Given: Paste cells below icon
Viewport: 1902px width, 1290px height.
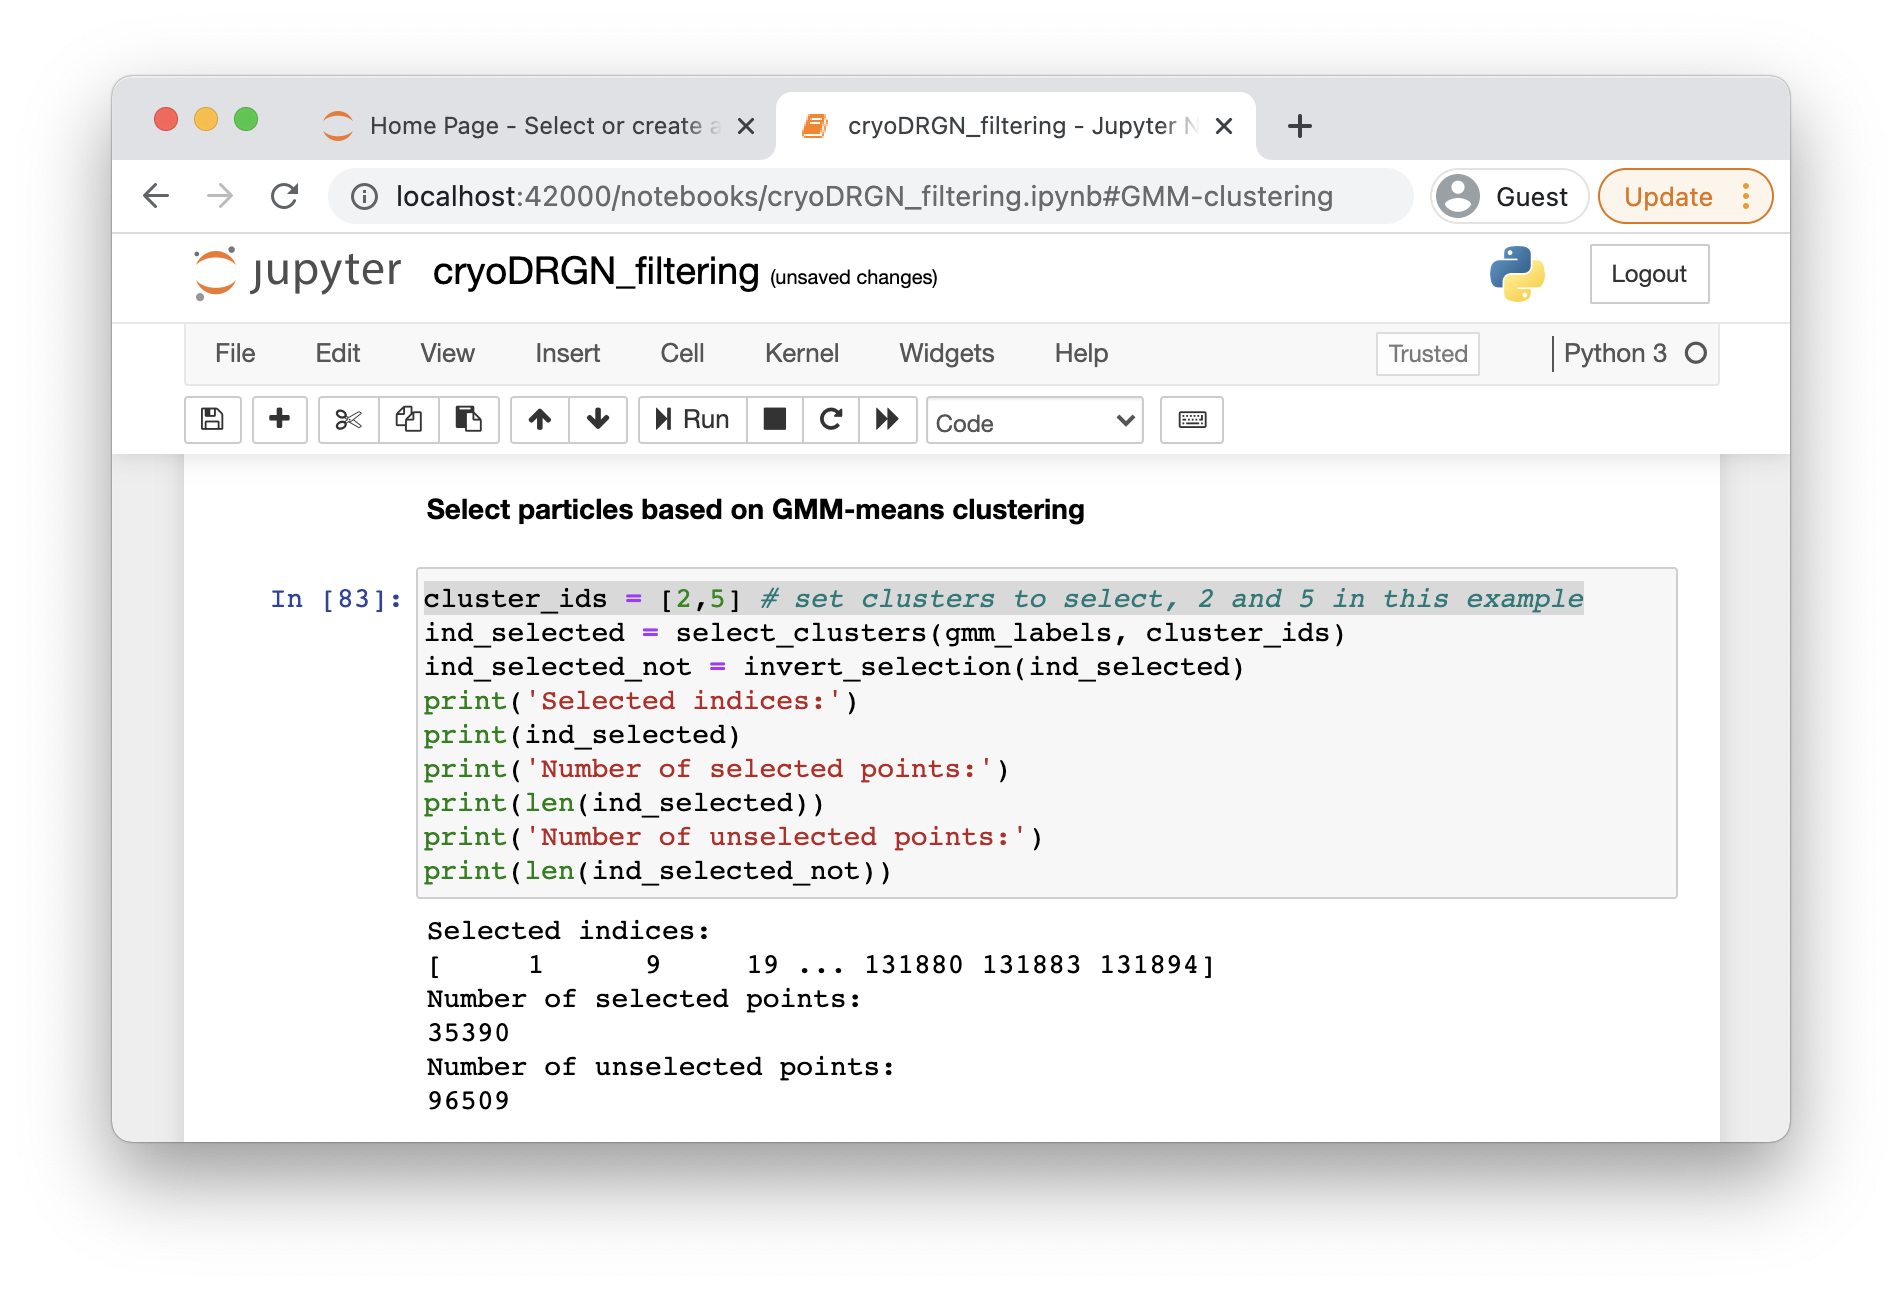Looking at the screenshot, I should tap(468, 420).
